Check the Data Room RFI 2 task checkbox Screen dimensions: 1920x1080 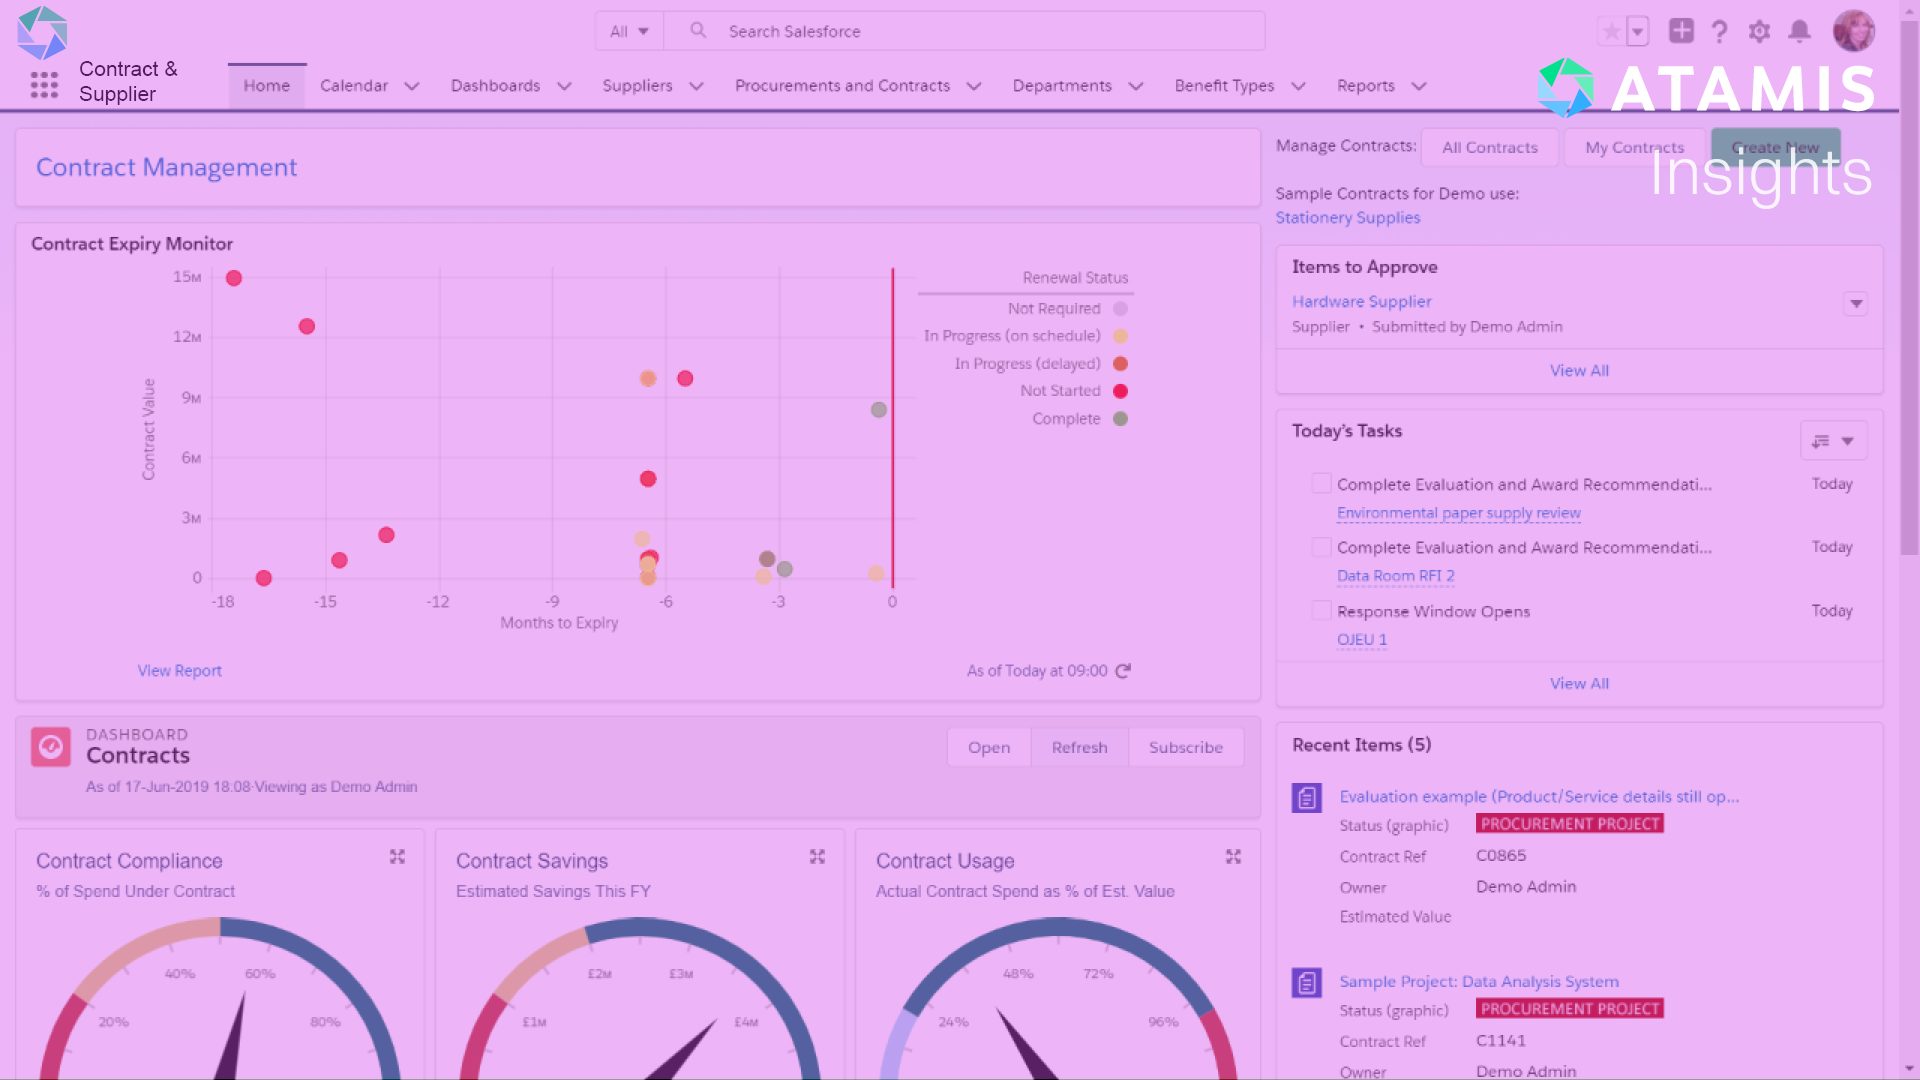1321,547
